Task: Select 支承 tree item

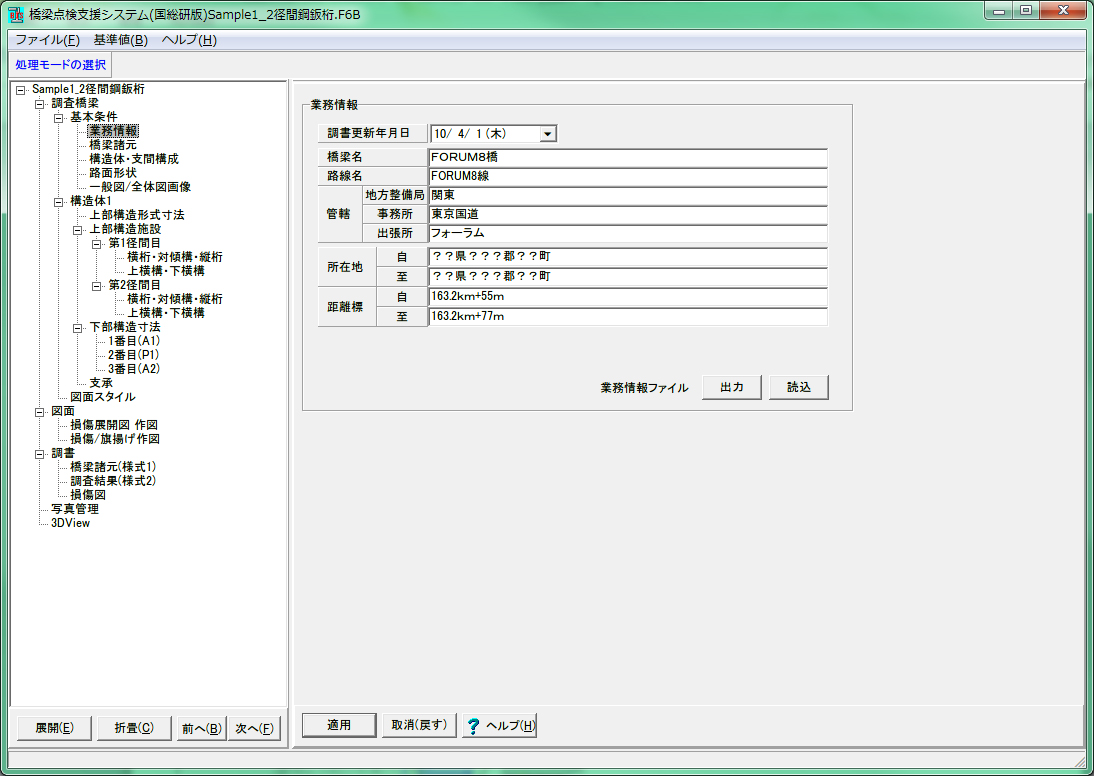Action: pos(101,382)
